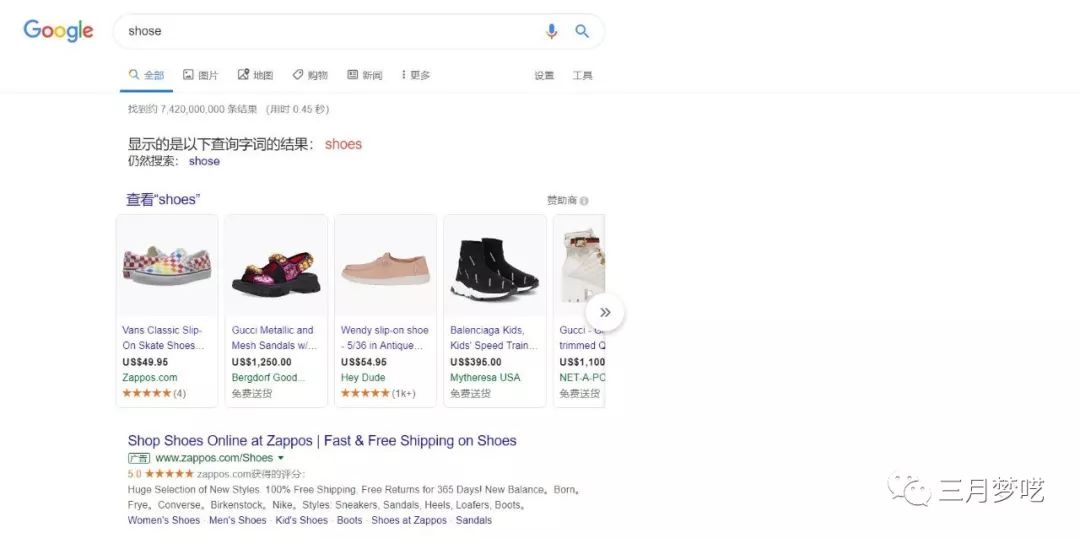The width and height of the screenshot is (1080, 538).
Task: Expand the 更多 (More) menu
Action: 416,75
